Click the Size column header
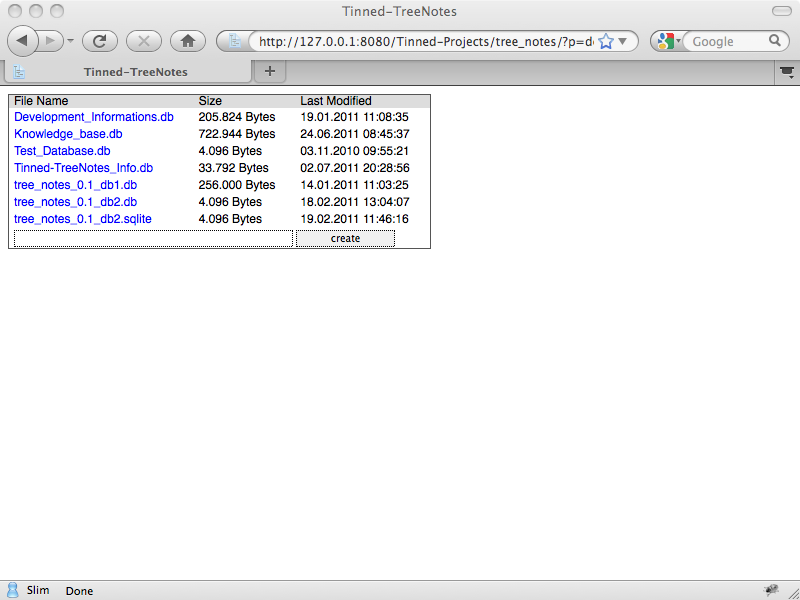Viewport: 800px width, 600px height. point(210,101)
